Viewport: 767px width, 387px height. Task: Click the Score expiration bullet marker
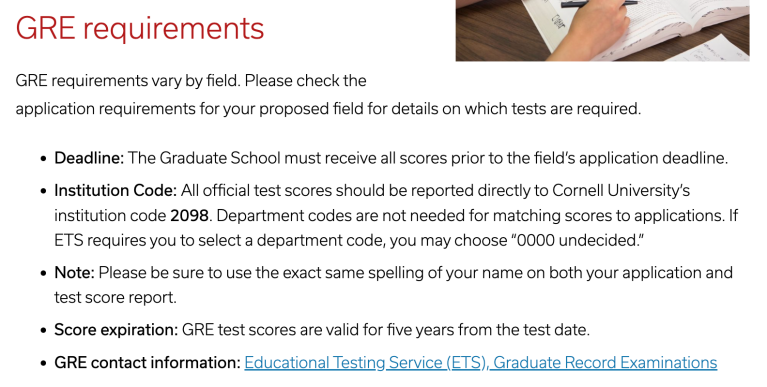[44, 331]
